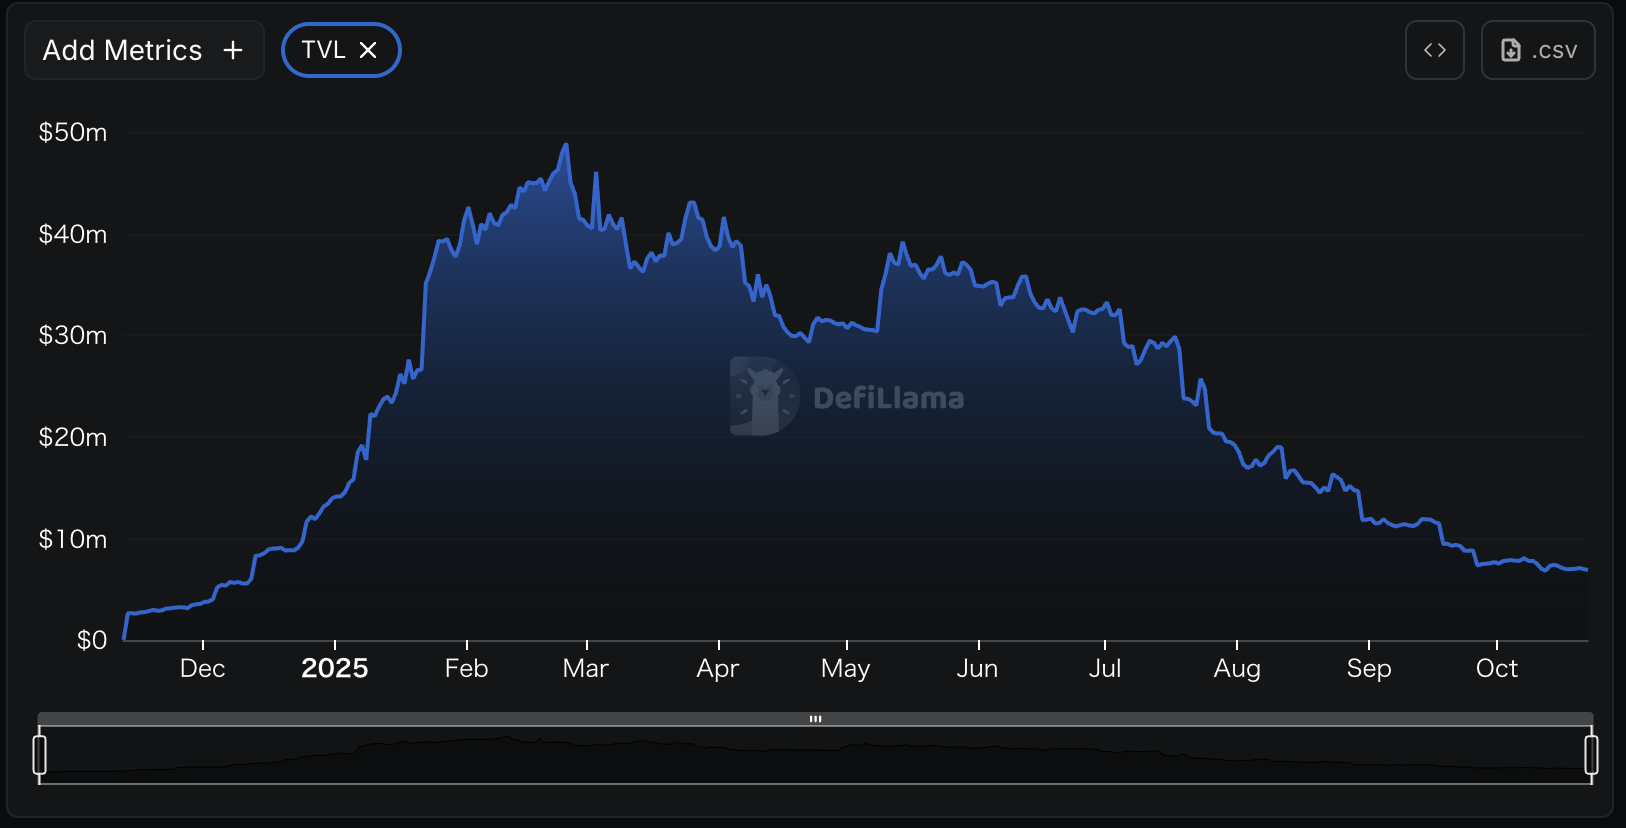Grab the right range slider handle
Image resolution: width=1626 pixels, height=828 pixels.
1591,755
